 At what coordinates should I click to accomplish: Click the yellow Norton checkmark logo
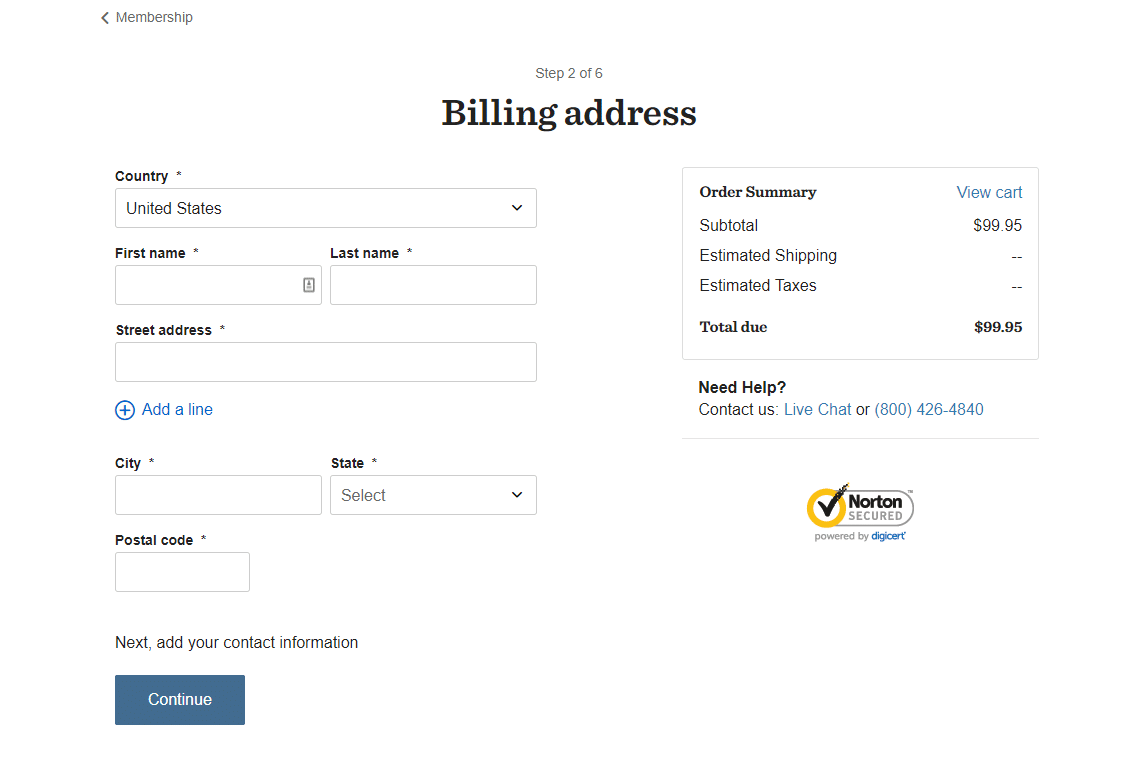pyautogui.click(x=826, y=507)
